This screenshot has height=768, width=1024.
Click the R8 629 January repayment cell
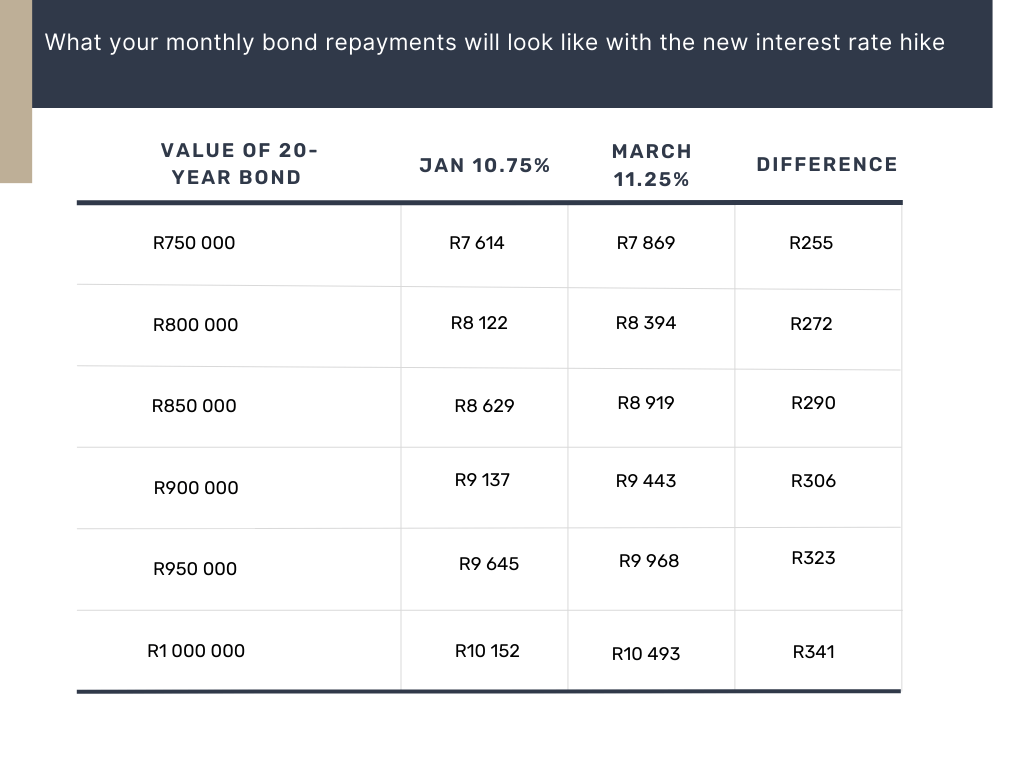pos(485,406)
